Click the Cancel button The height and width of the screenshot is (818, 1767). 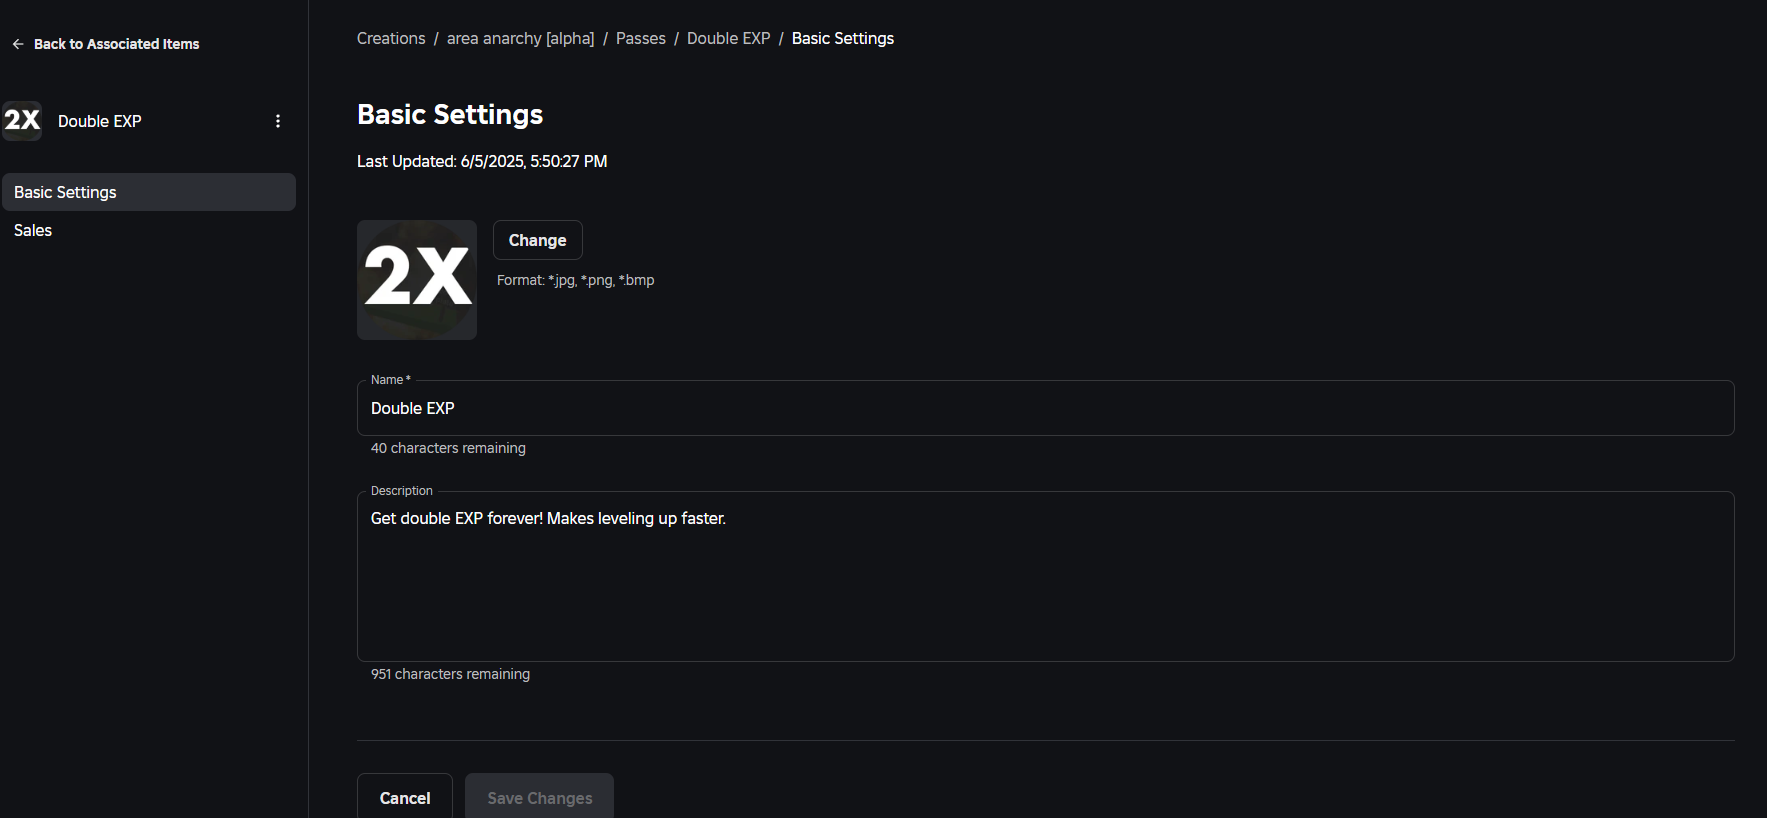tap(404, 797)
